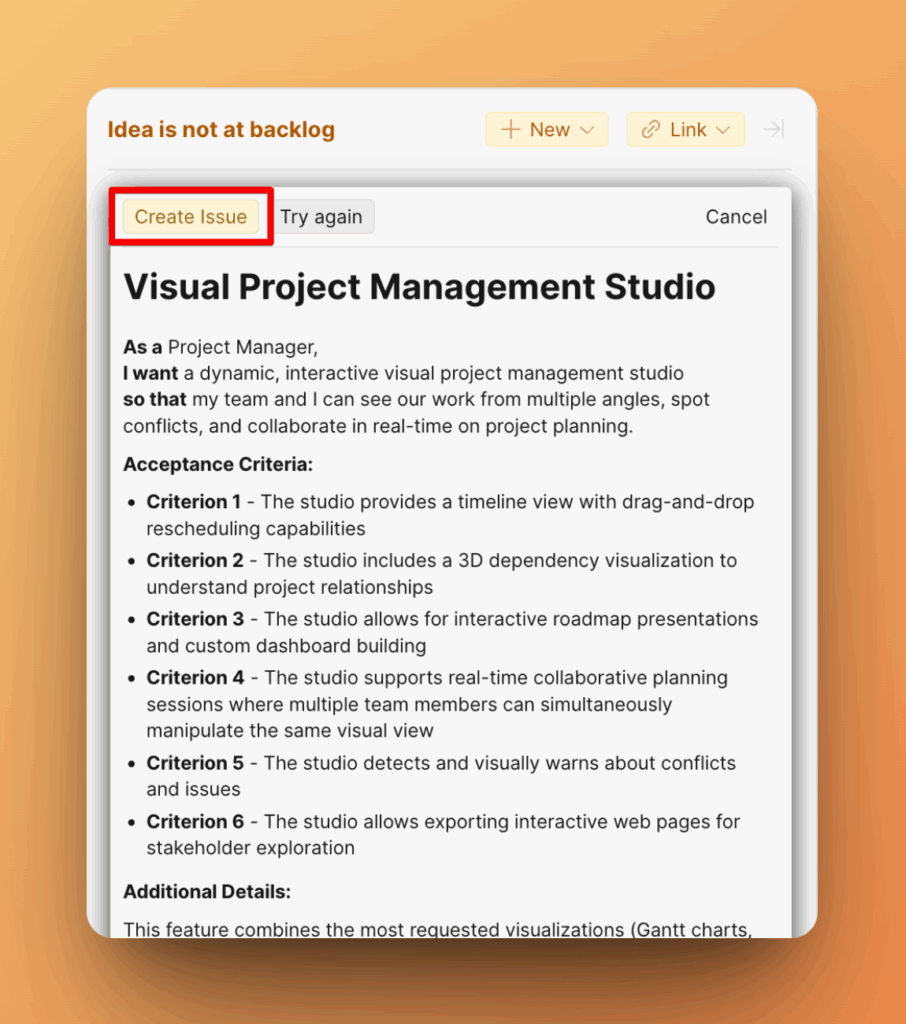The height and width of the screenshot is (1024, 906).
Task: Click the Try again button
Action: click(324, 216)
